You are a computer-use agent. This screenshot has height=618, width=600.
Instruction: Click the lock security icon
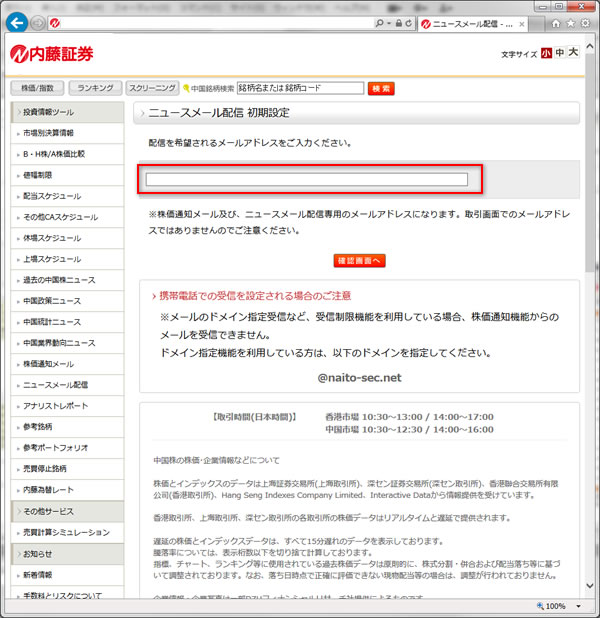coord(399,23)
